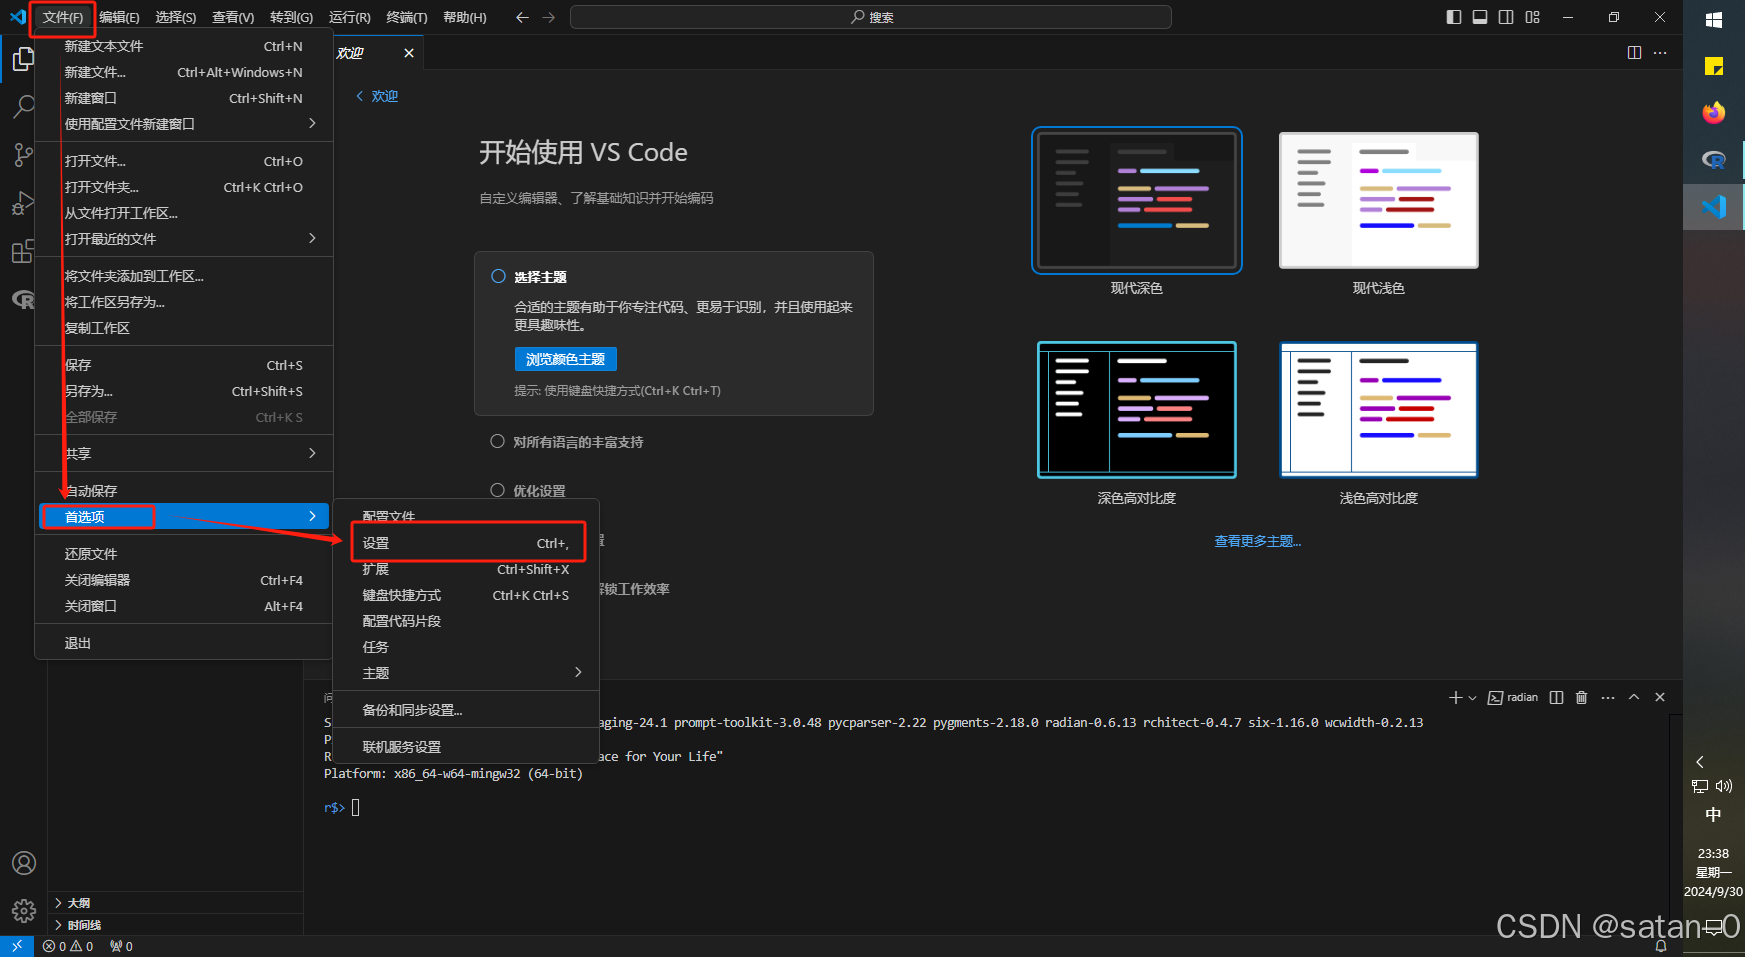Open editor more actions ellipsis
Viewport: 1745px width, 957px height.
click(x=1660, y=53)
